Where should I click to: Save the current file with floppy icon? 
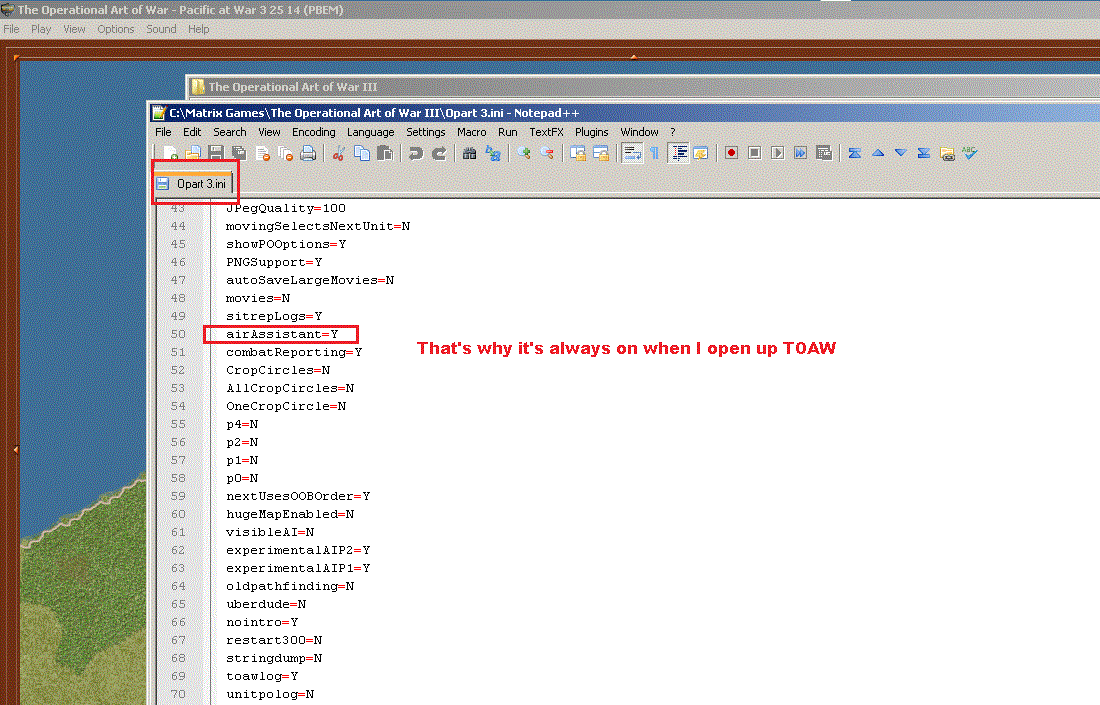(x=216, y=153)
